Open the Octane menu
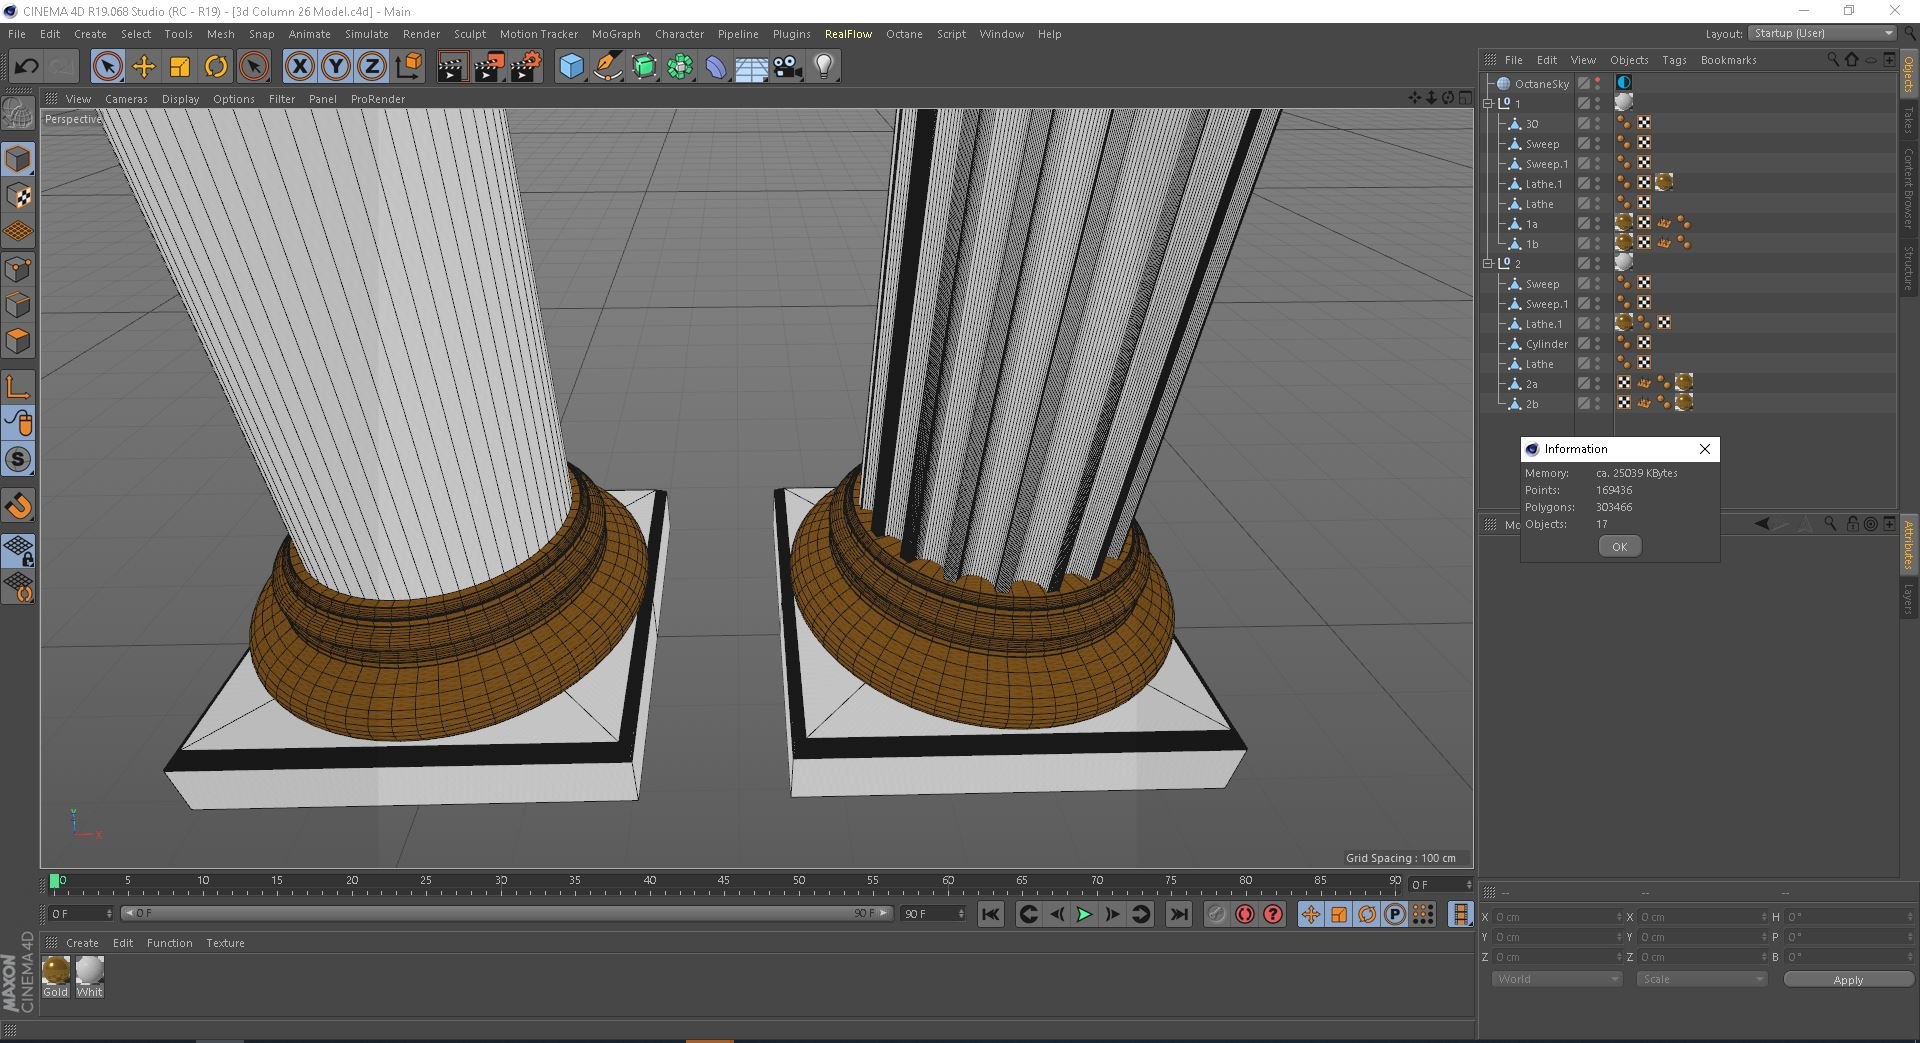 pyautogui.click(x=904, y=34)
